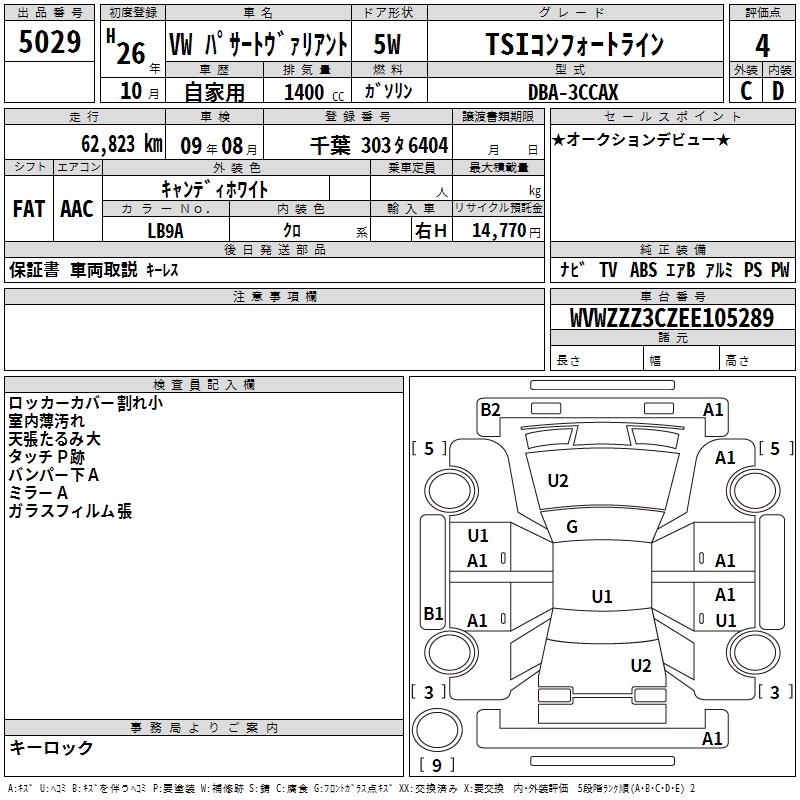Select the FAT shift type cell
800x800 pixels.
(28, 209)
